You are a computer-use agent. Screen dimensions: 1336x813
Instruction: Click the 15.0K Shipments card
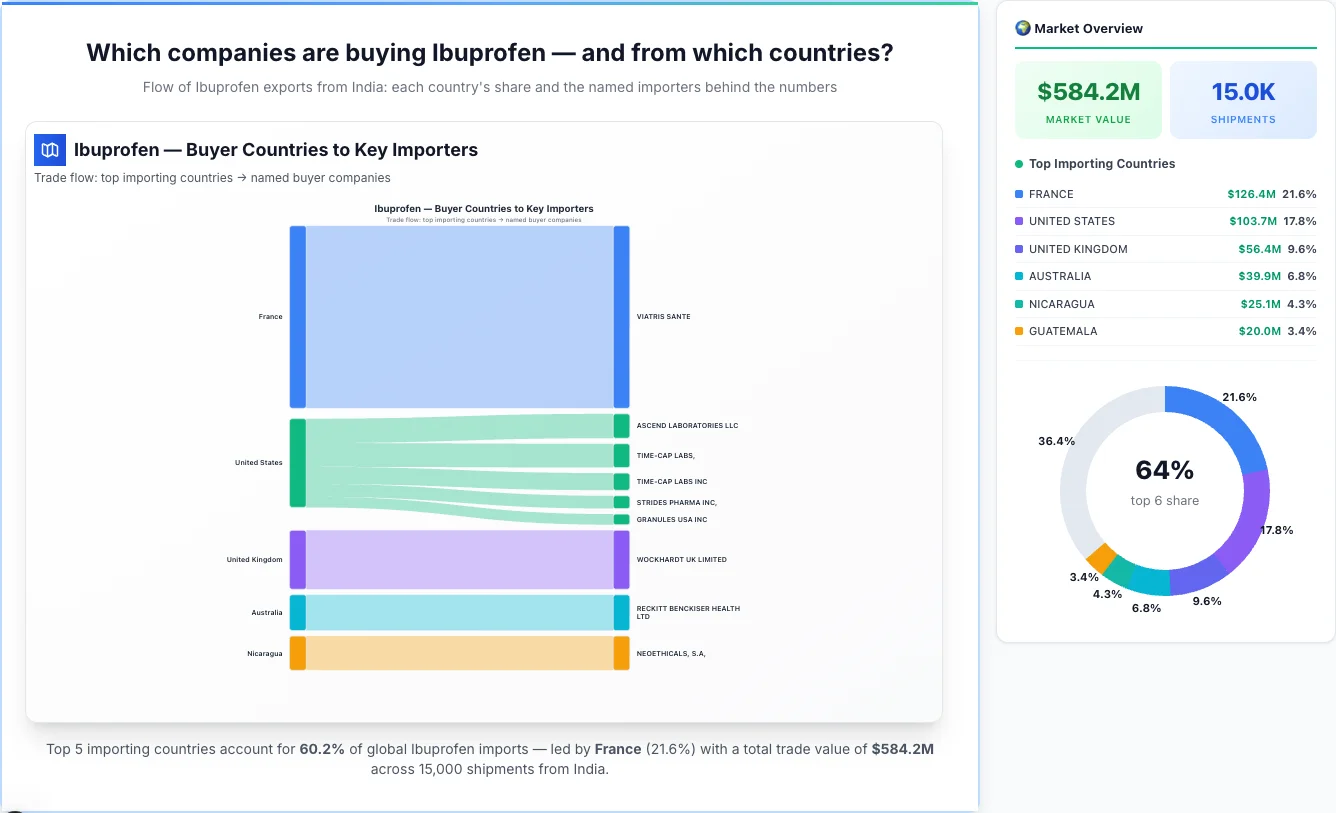(1243, 99)
